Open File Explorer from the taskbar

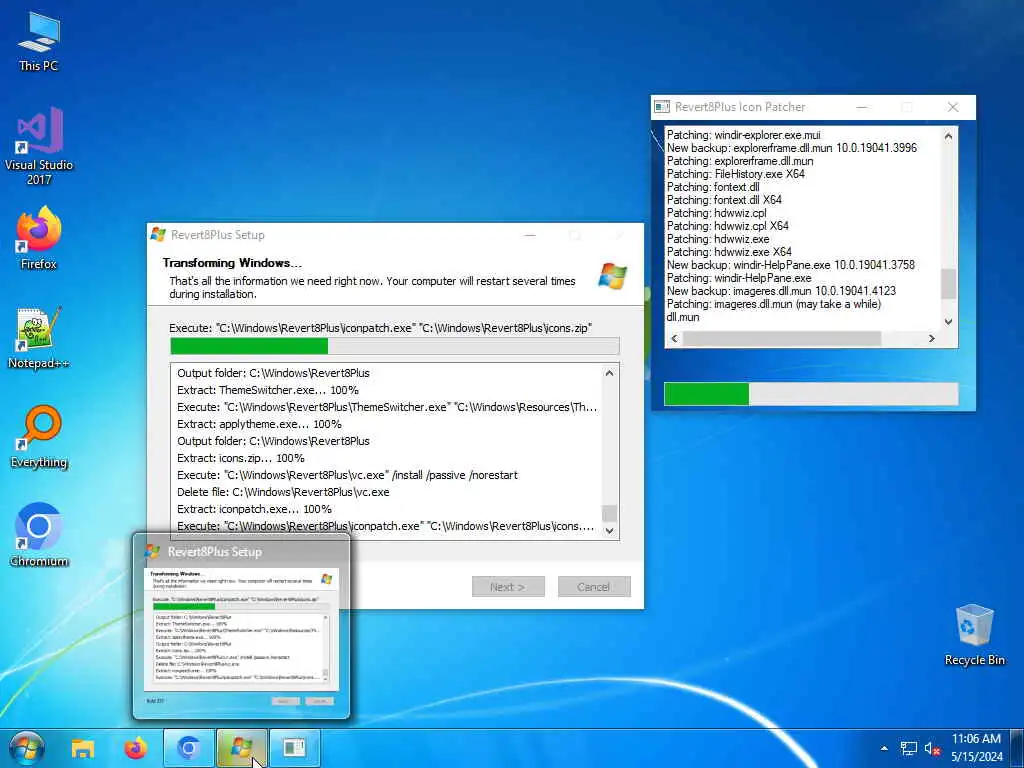83,748
